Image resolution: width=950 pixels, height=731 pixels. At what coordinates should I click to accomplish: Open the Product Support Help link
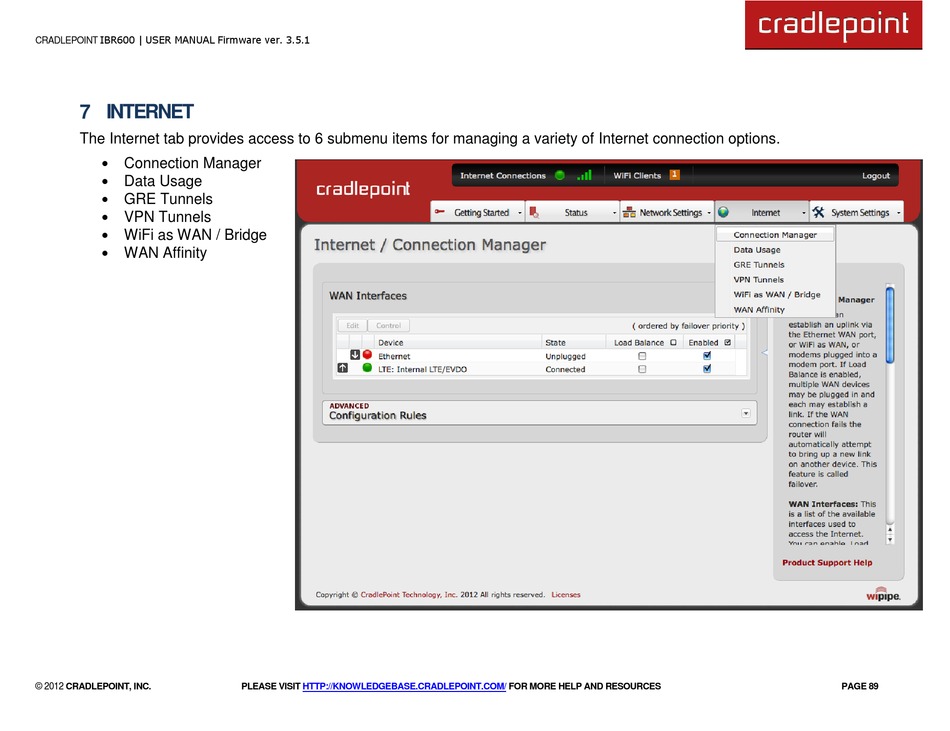827,563
